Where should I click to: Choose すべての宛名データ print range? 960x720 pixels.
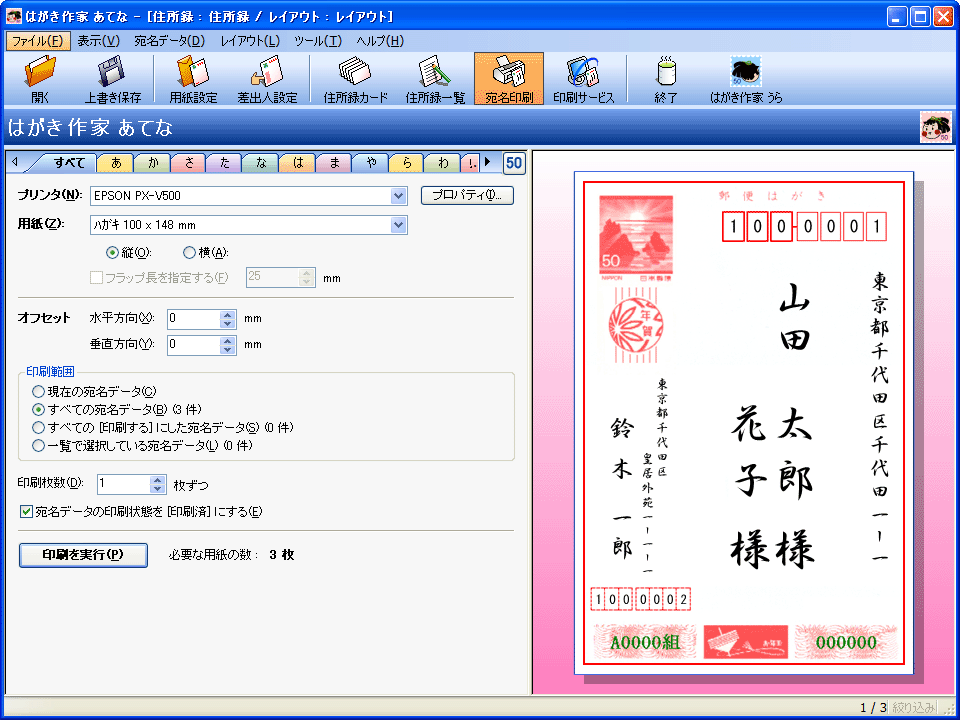(39, 409)
